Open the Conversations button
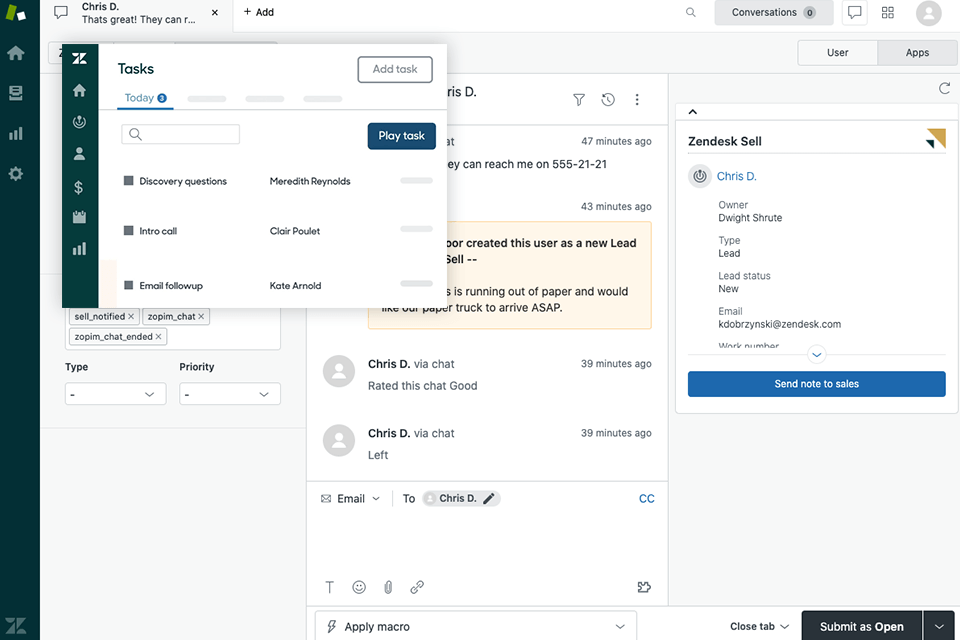 [774, 12]
